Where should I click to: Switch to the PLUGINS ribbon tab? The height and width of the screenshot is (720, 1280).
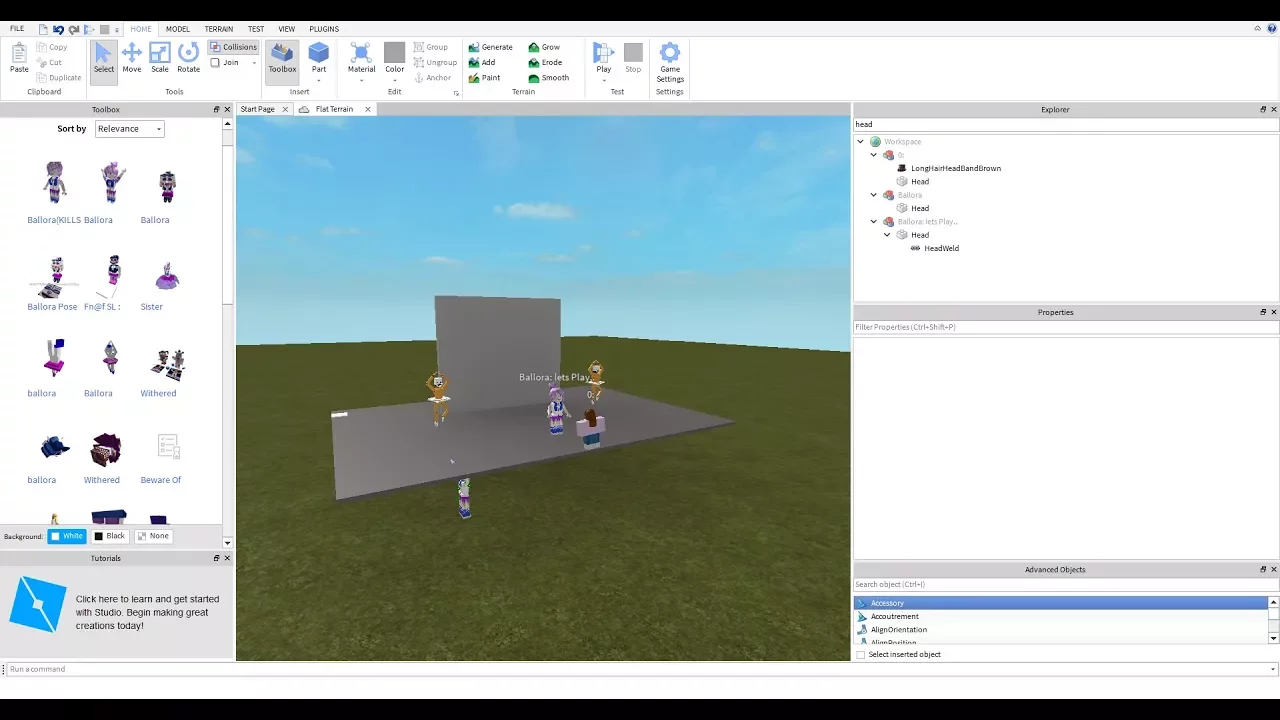[324, 29]
